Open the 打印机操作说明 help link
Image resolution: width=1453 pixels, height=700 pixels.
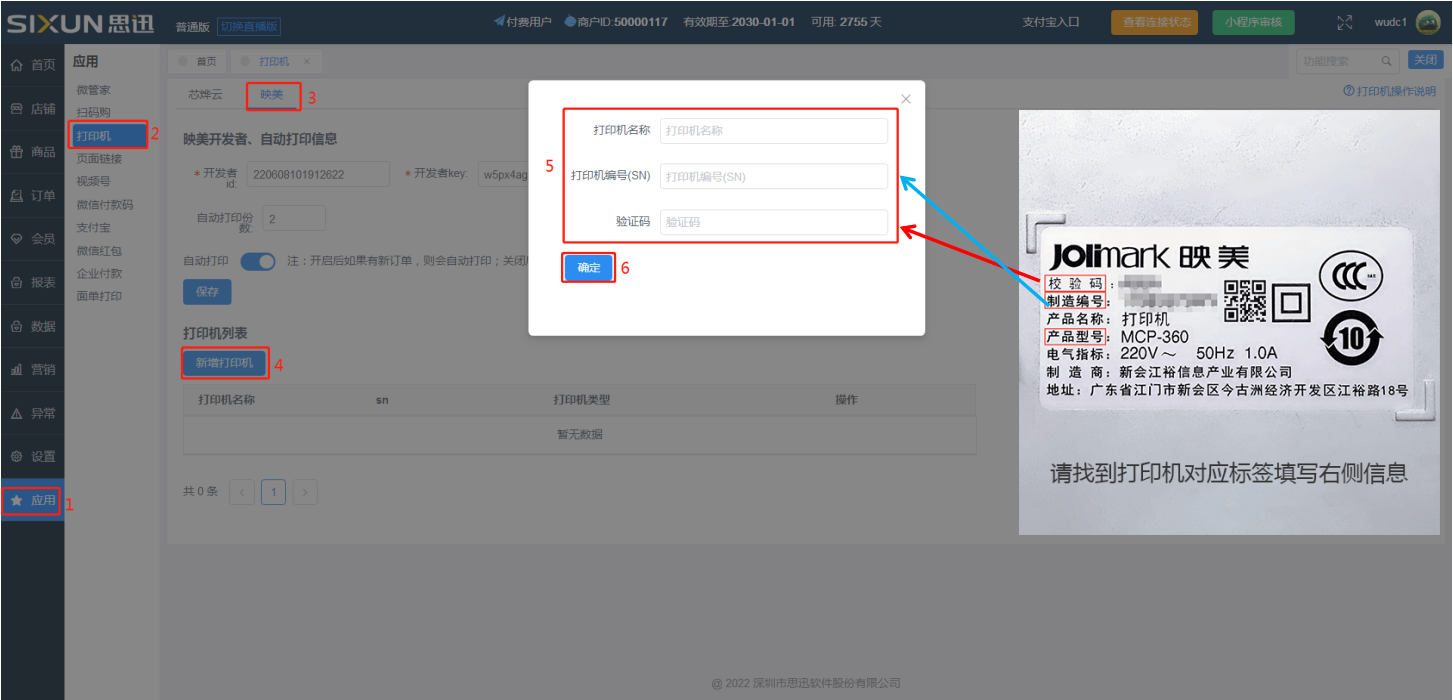(x=1389, y=91)
